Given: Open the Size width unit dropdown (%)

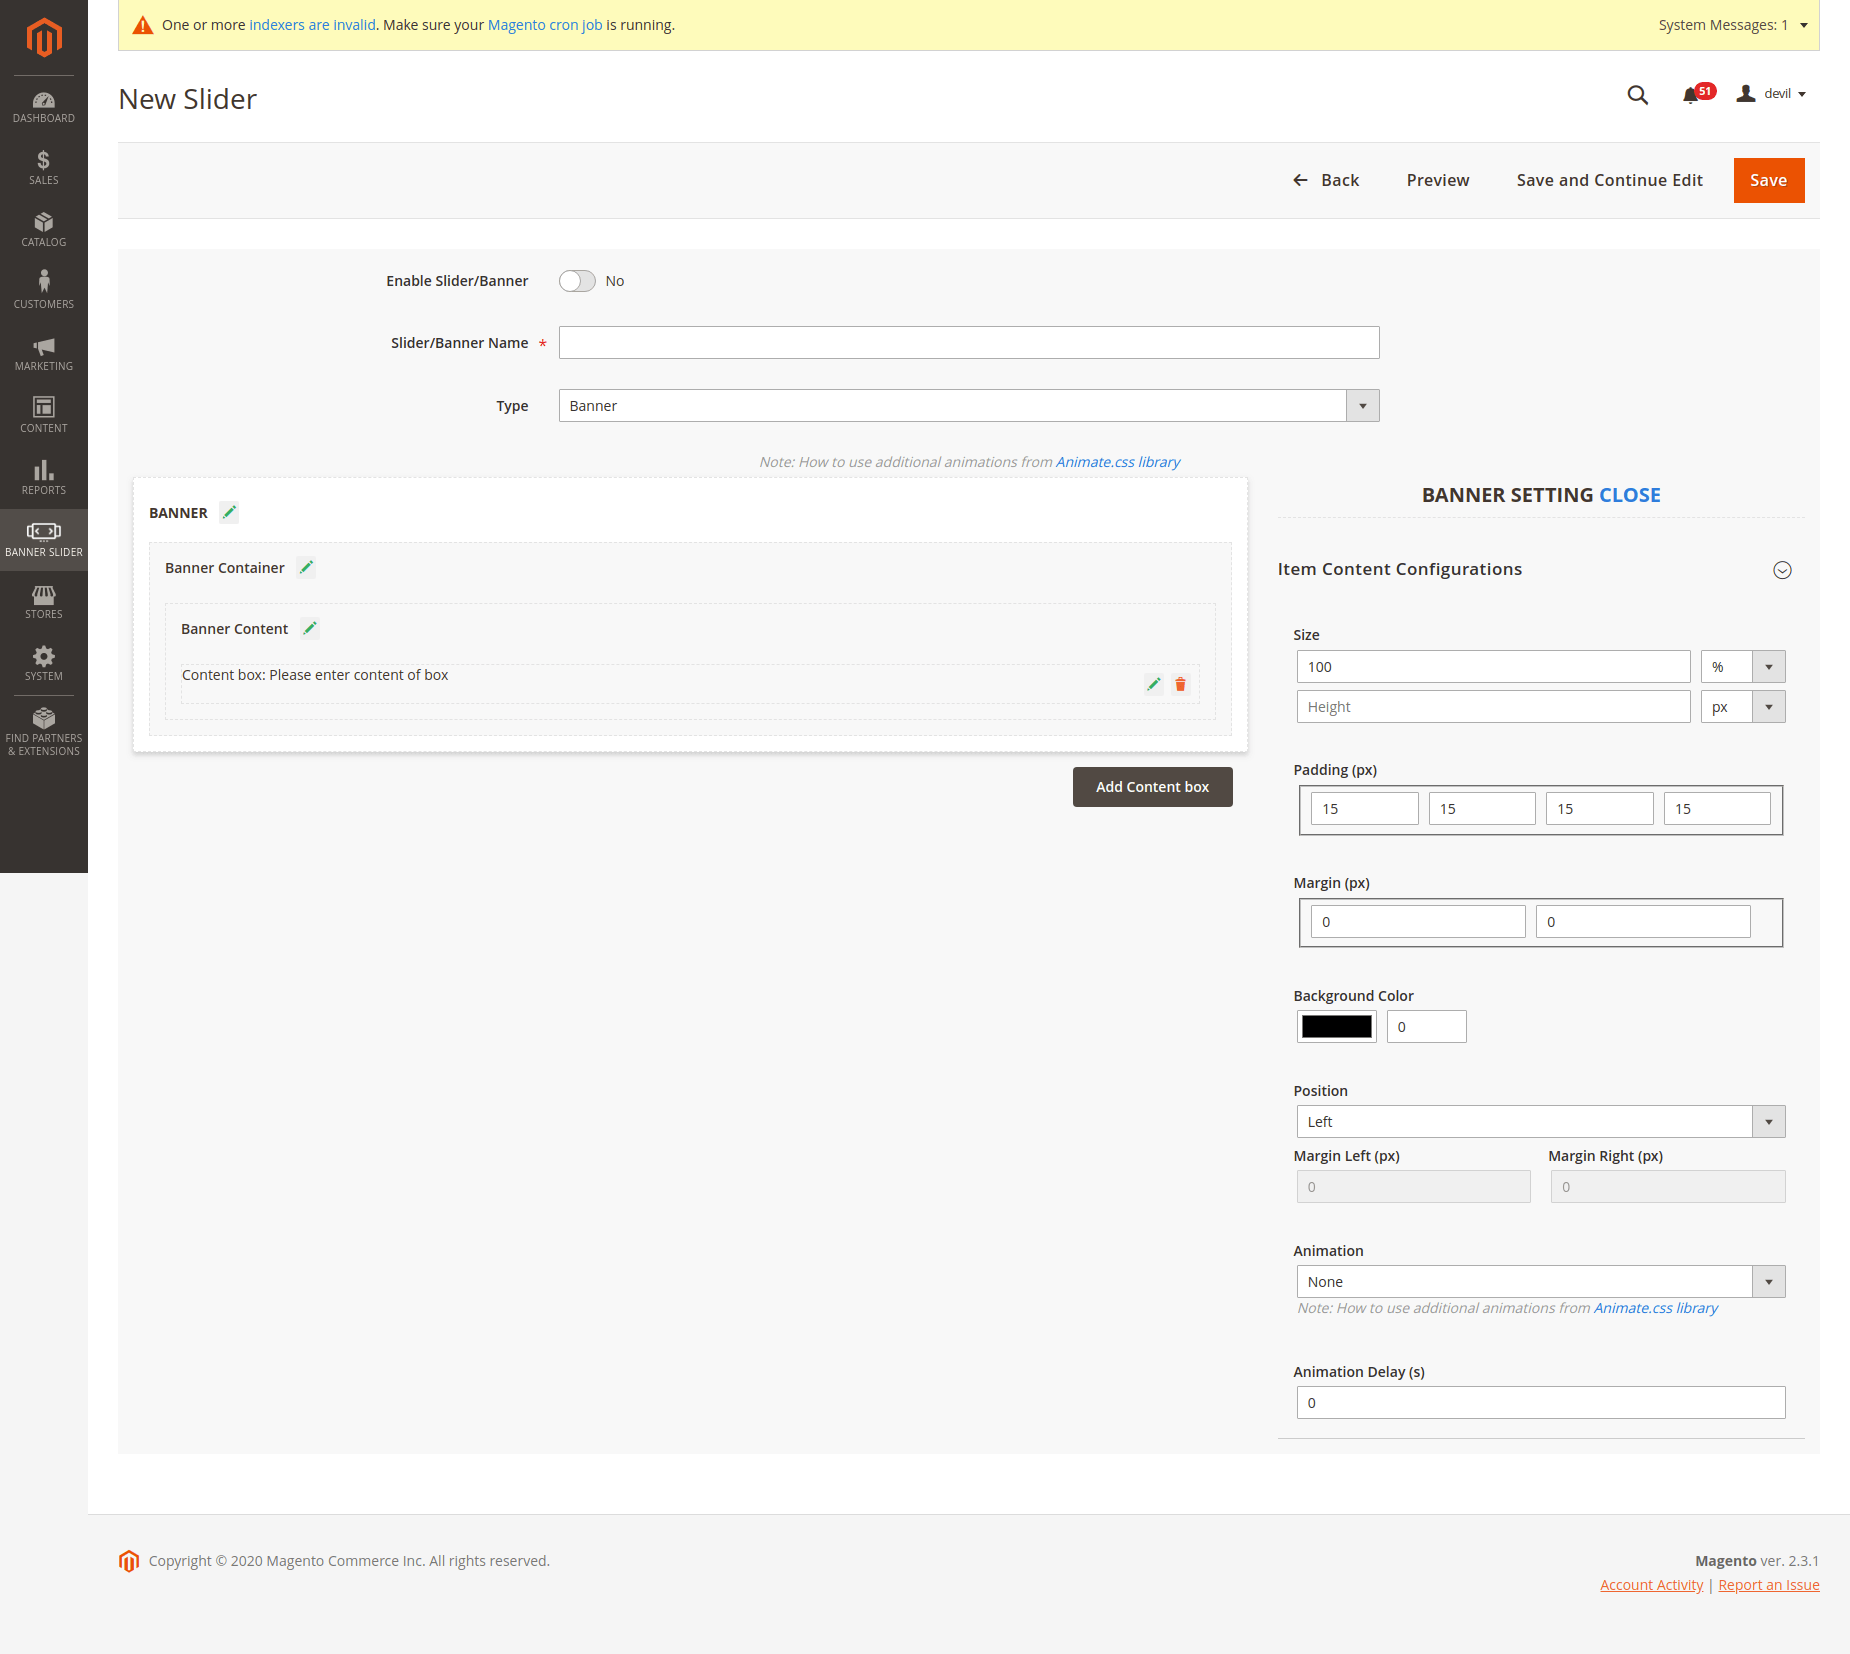Looking at the screenshot, I should 1743,667.
